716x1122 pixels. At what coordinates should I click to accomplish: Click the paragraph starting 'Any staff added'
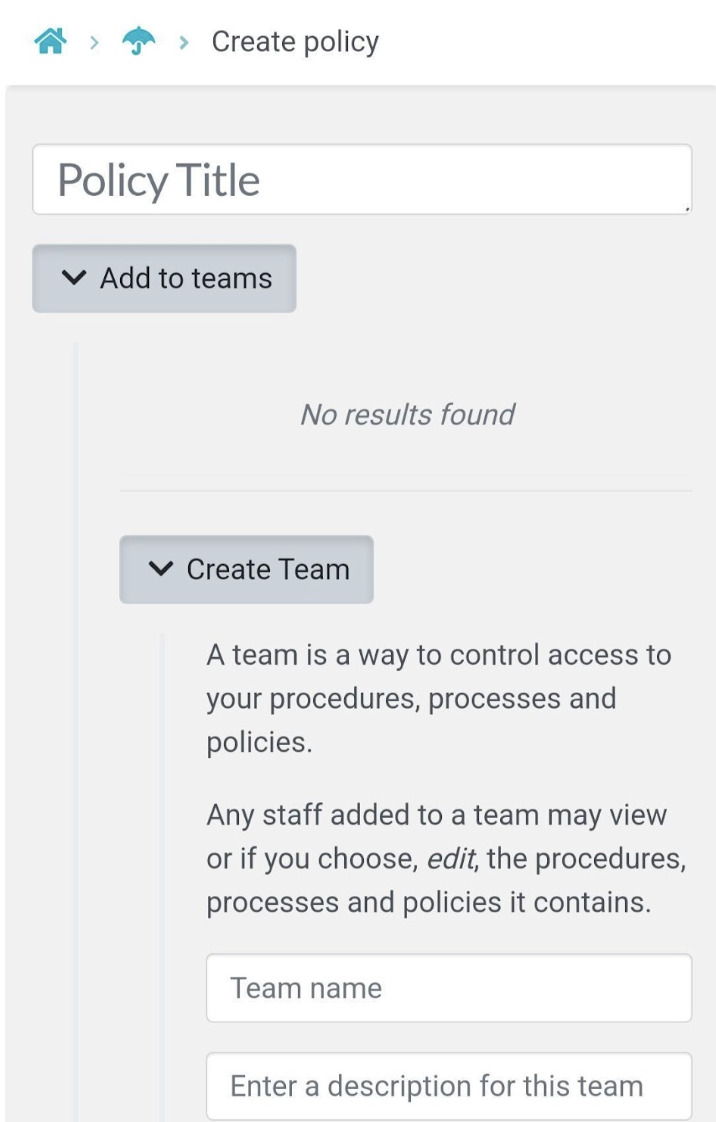click(x=446, y=859)
